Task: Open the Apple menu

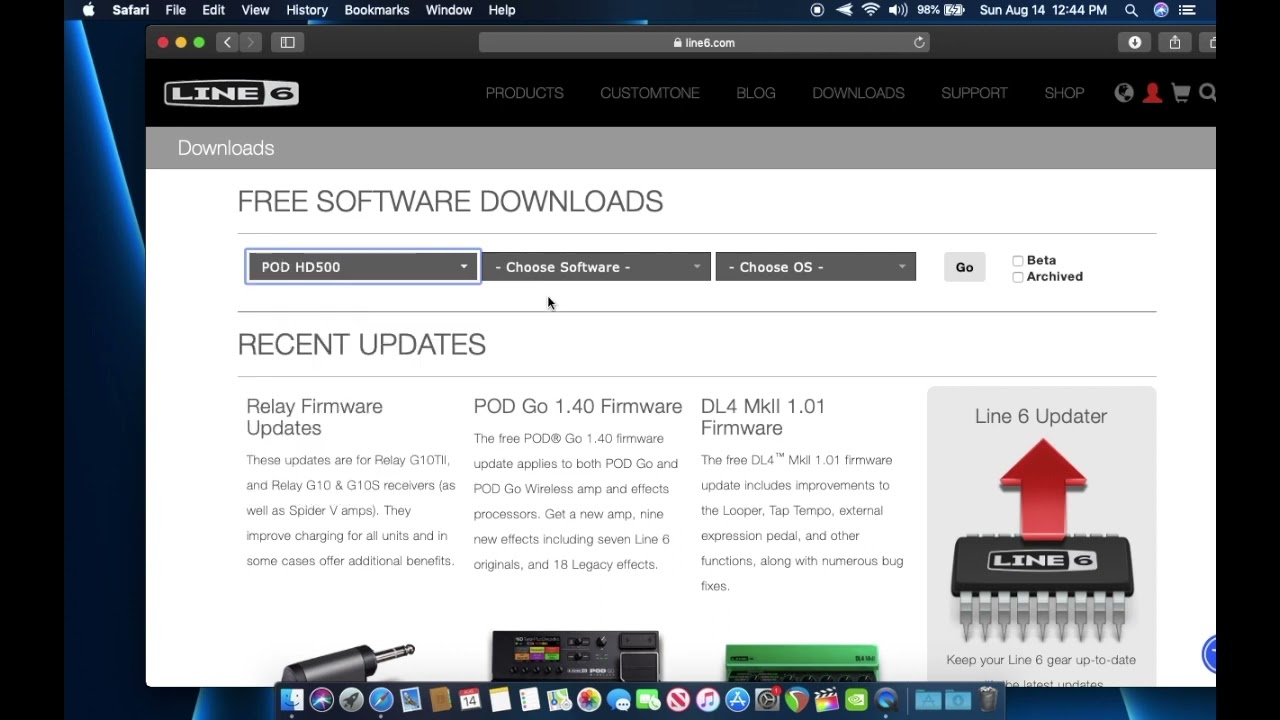Action: click(88, 10)
